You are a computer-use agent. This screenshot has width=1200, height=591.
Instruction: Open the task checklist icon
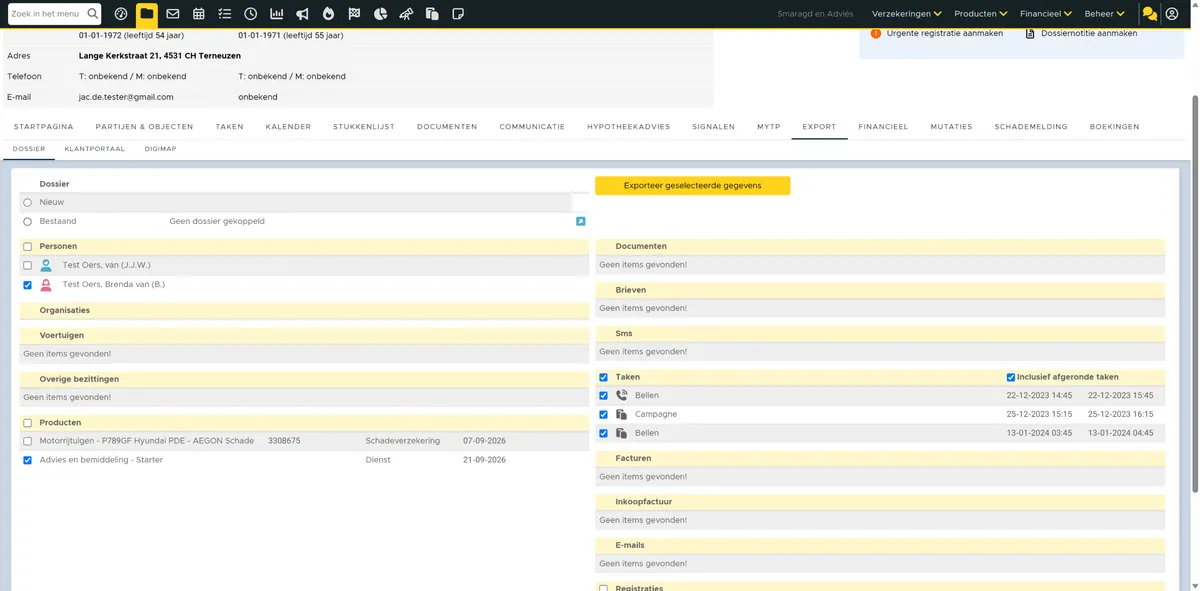225,14
